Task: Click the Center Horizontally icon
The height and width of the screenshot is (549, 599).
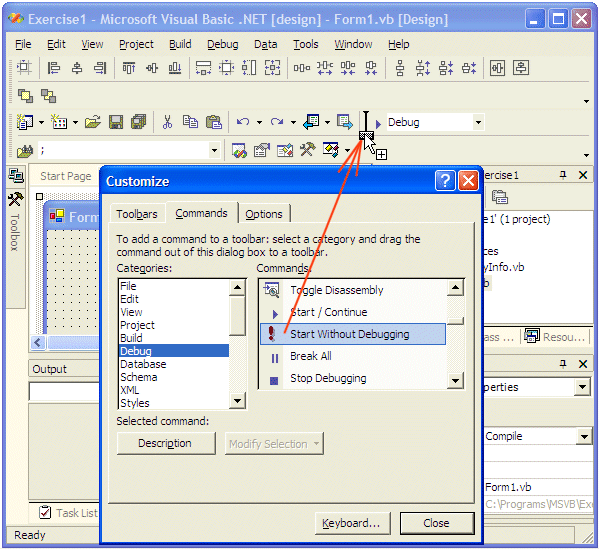Action: [x=497, y=68]
